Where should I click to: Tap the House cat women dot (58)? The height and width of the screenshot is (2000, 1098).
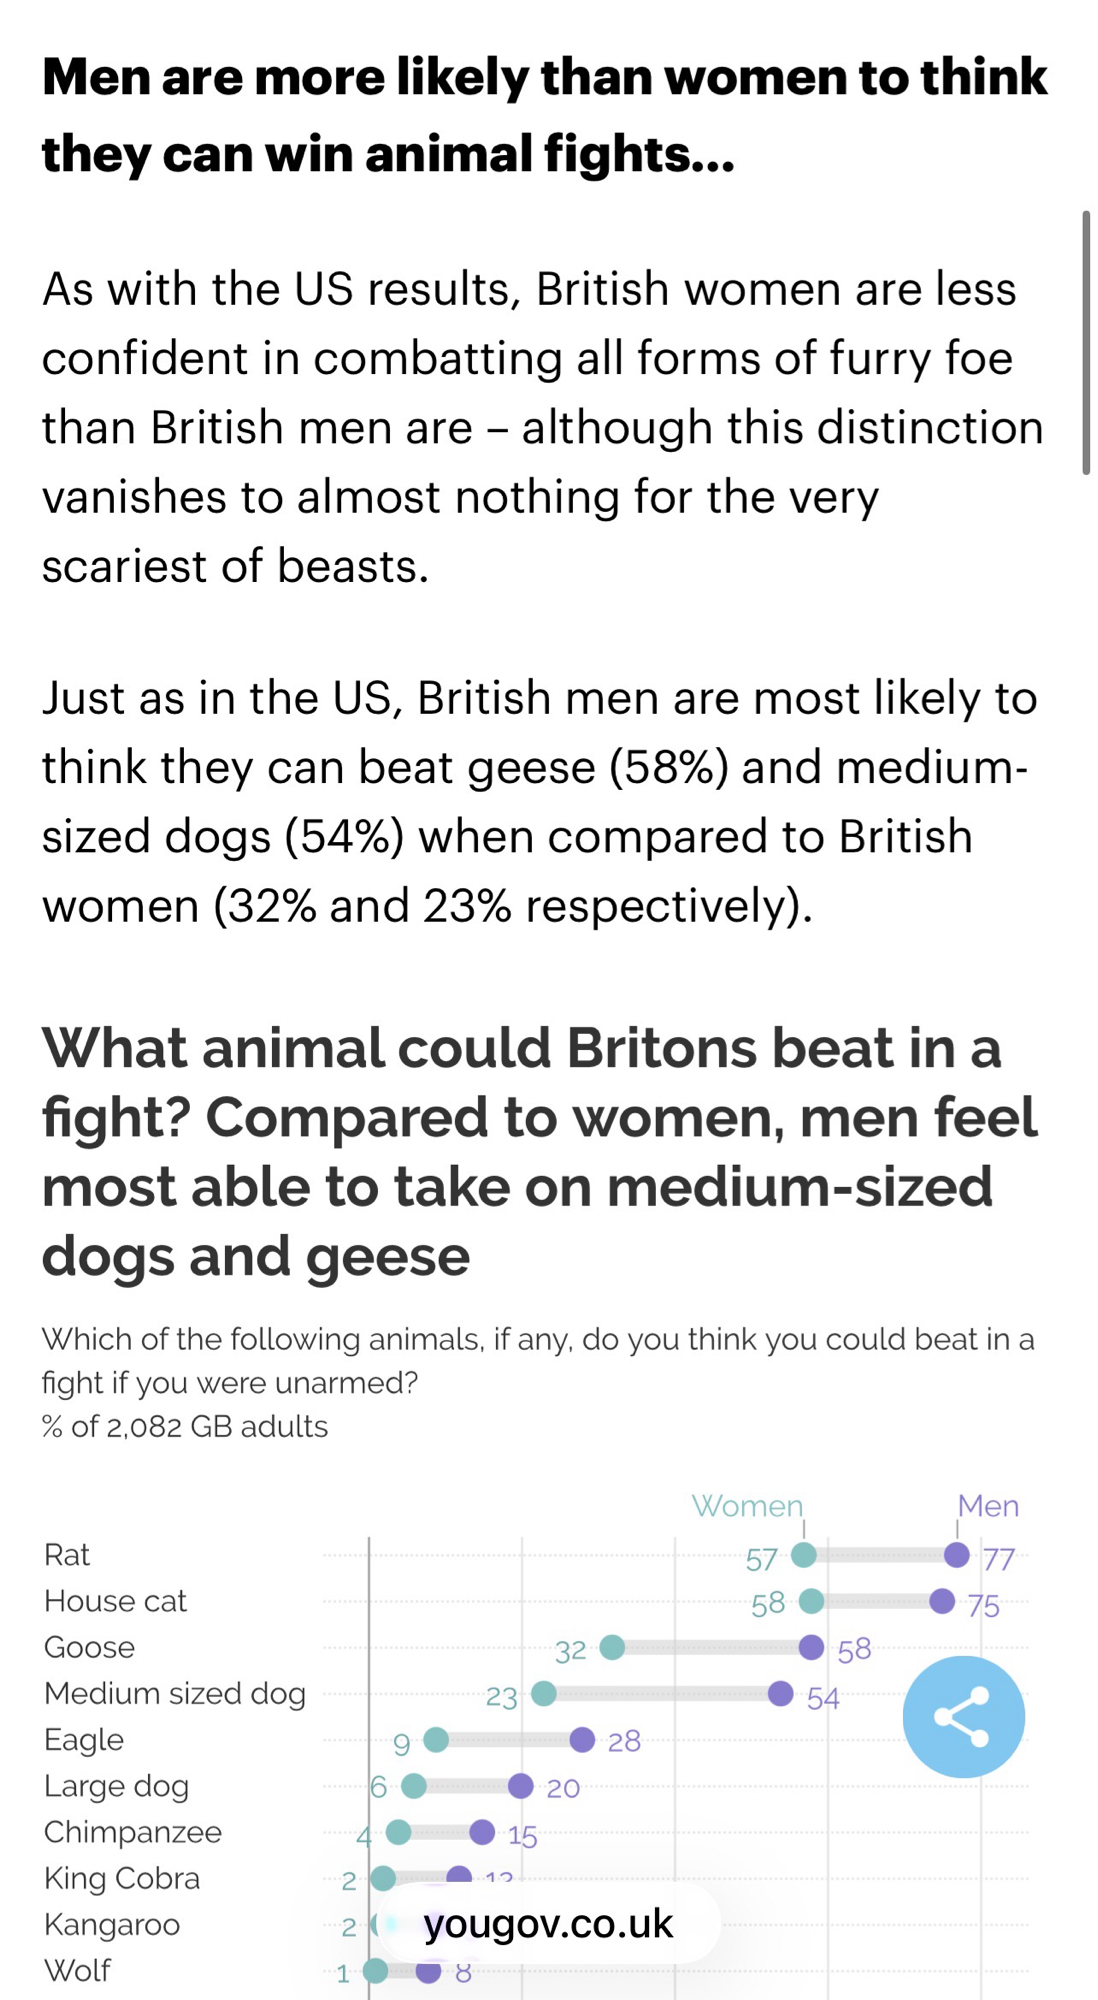811,1602
